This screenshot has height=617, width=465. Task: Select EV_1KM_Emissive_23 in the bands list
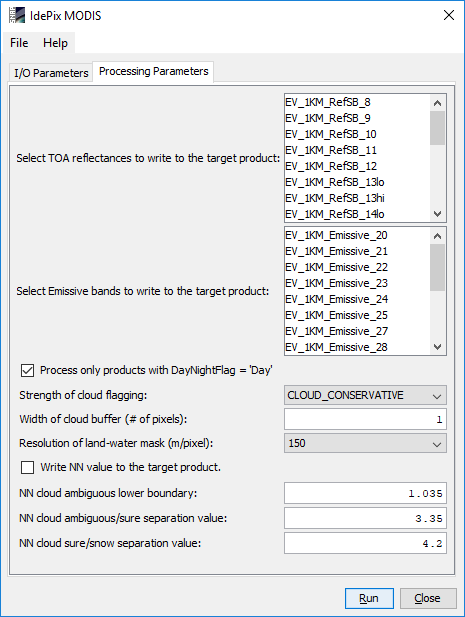(x=336, y=283)
